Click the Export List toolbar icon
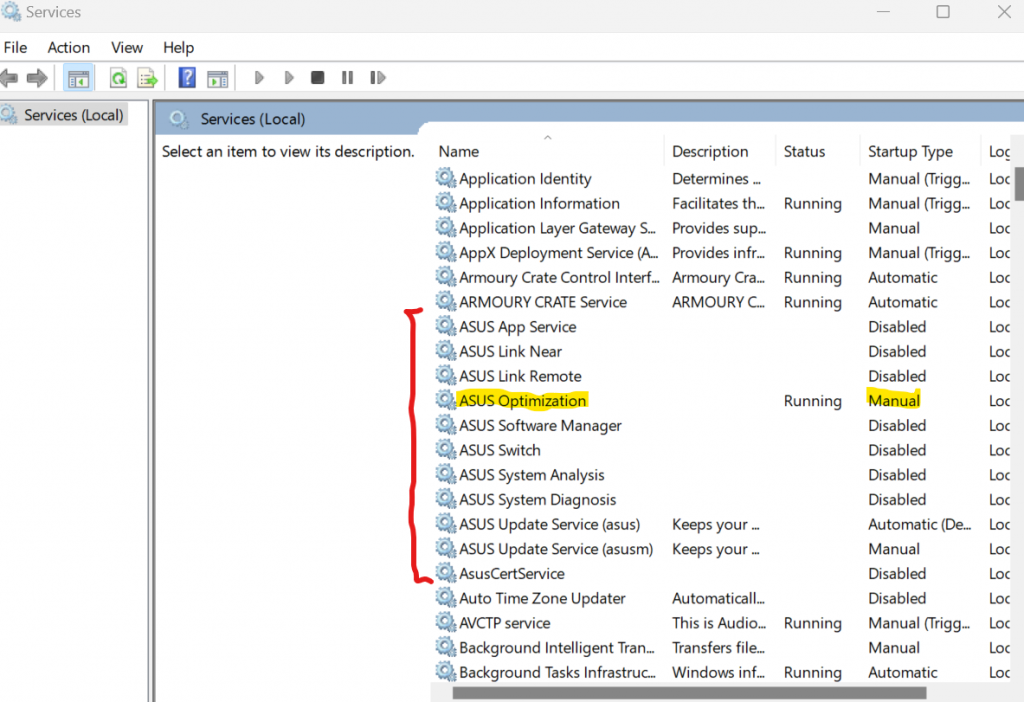Image resolution: width=1024 pixels, height=702 pixels. coord(147,78)
